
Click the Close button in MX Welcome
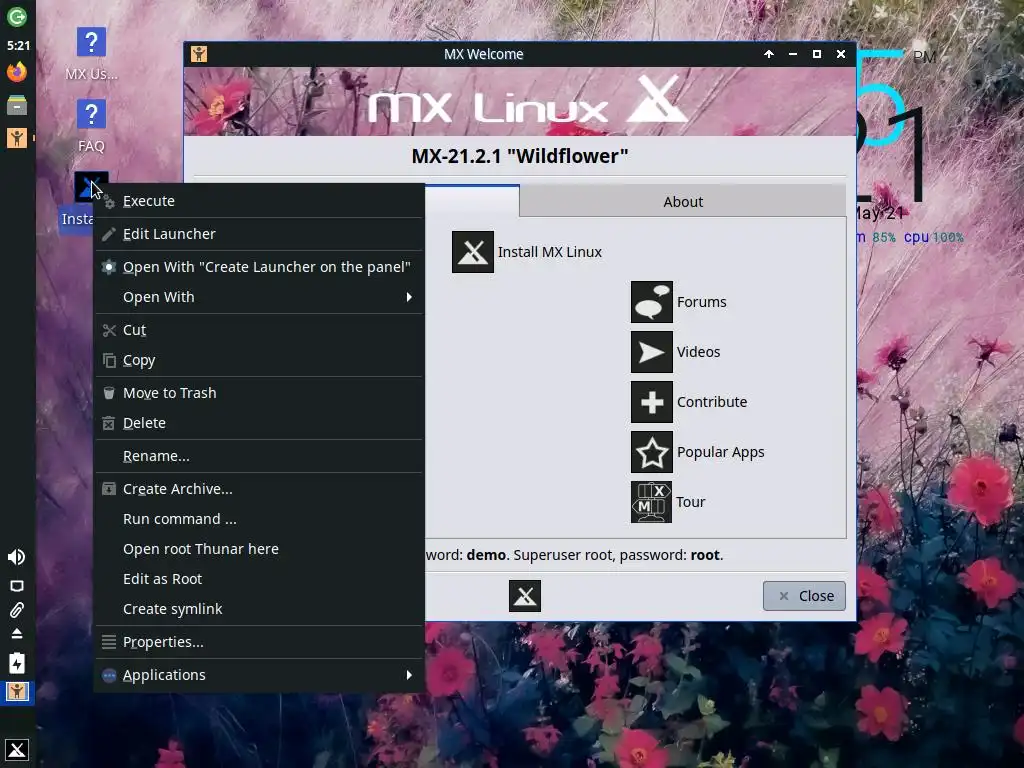tap(804, 596)
